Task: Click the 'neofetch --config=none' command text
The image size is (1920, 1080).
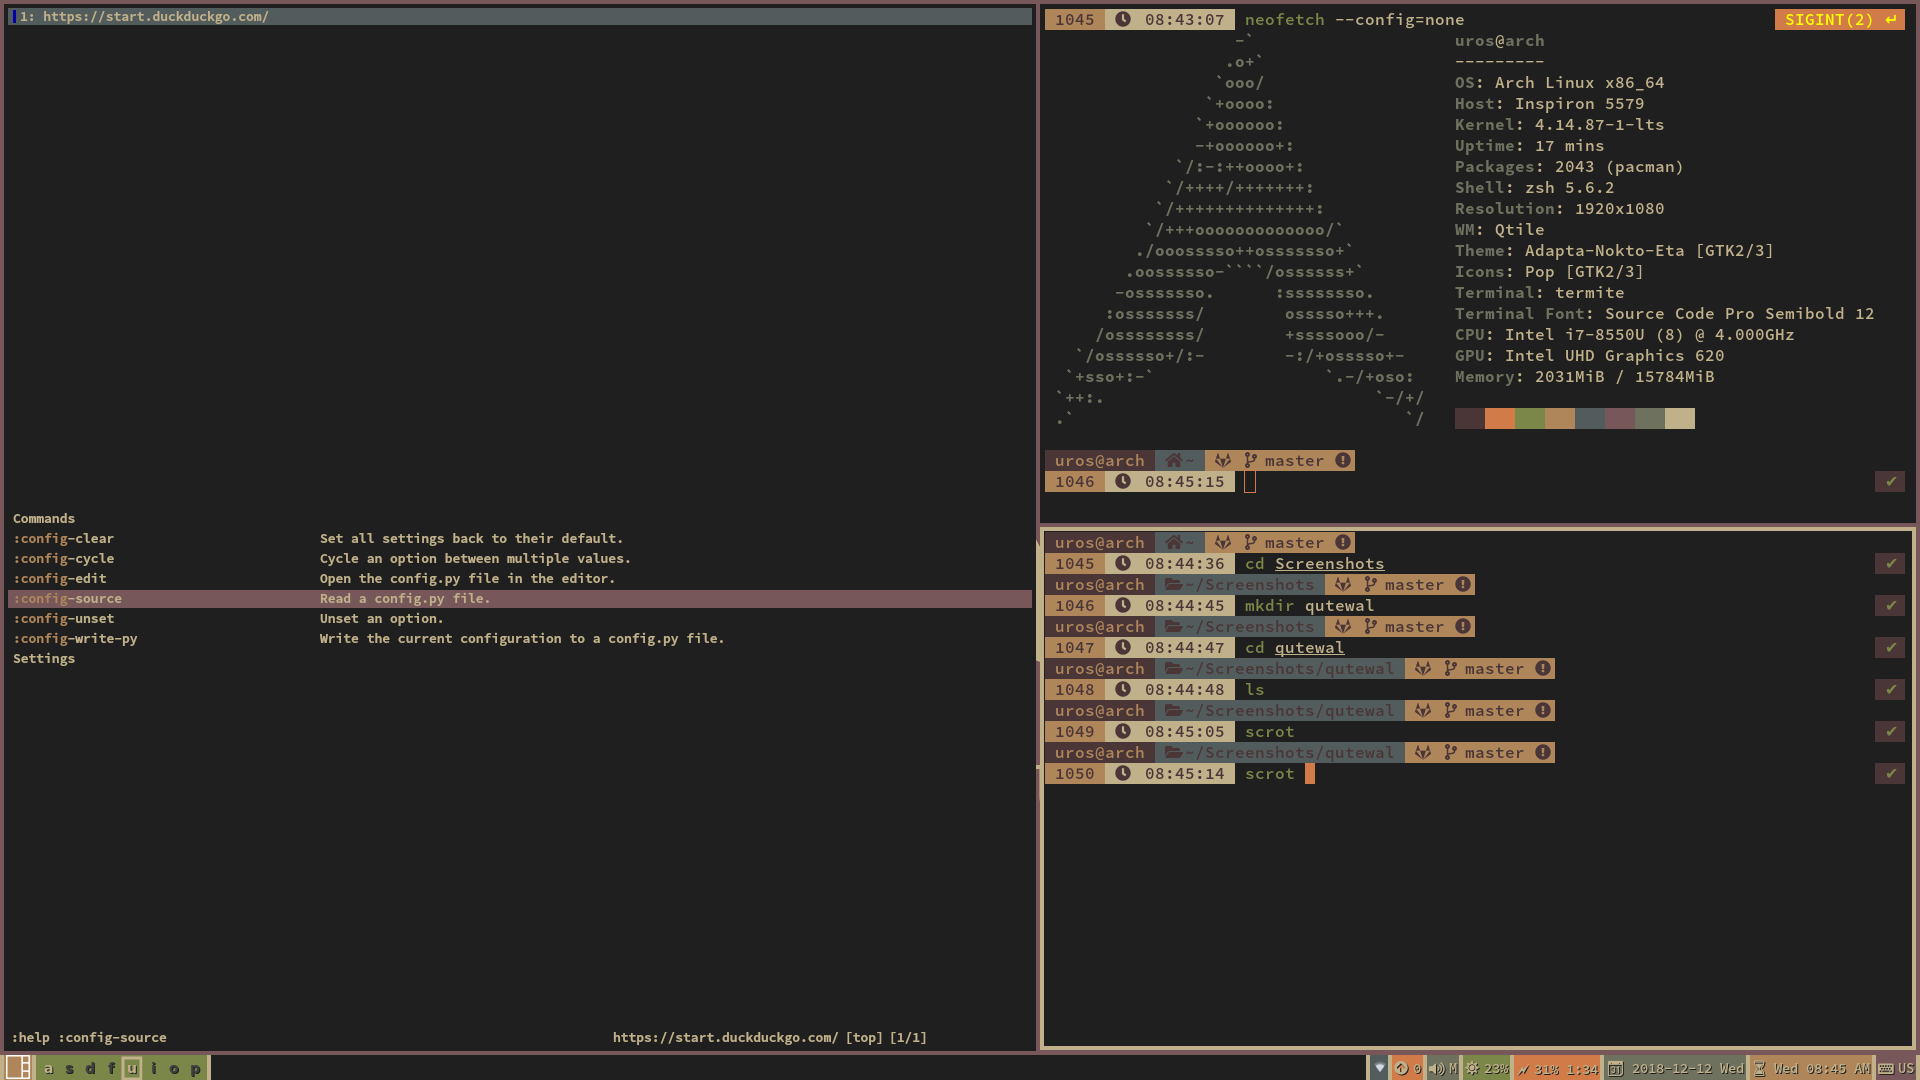Action: (x=1354, y=19)
